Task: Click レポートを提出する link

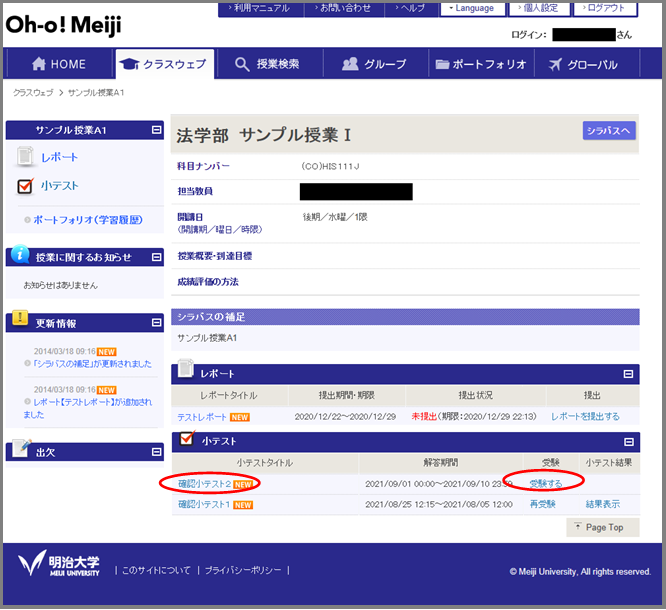Action: coord(585,416)
